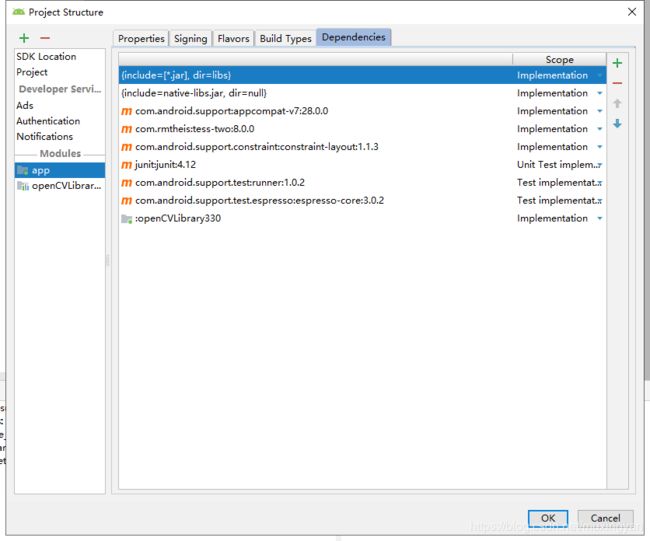Switch to the Build Types tab

click(x=285, y=39)
